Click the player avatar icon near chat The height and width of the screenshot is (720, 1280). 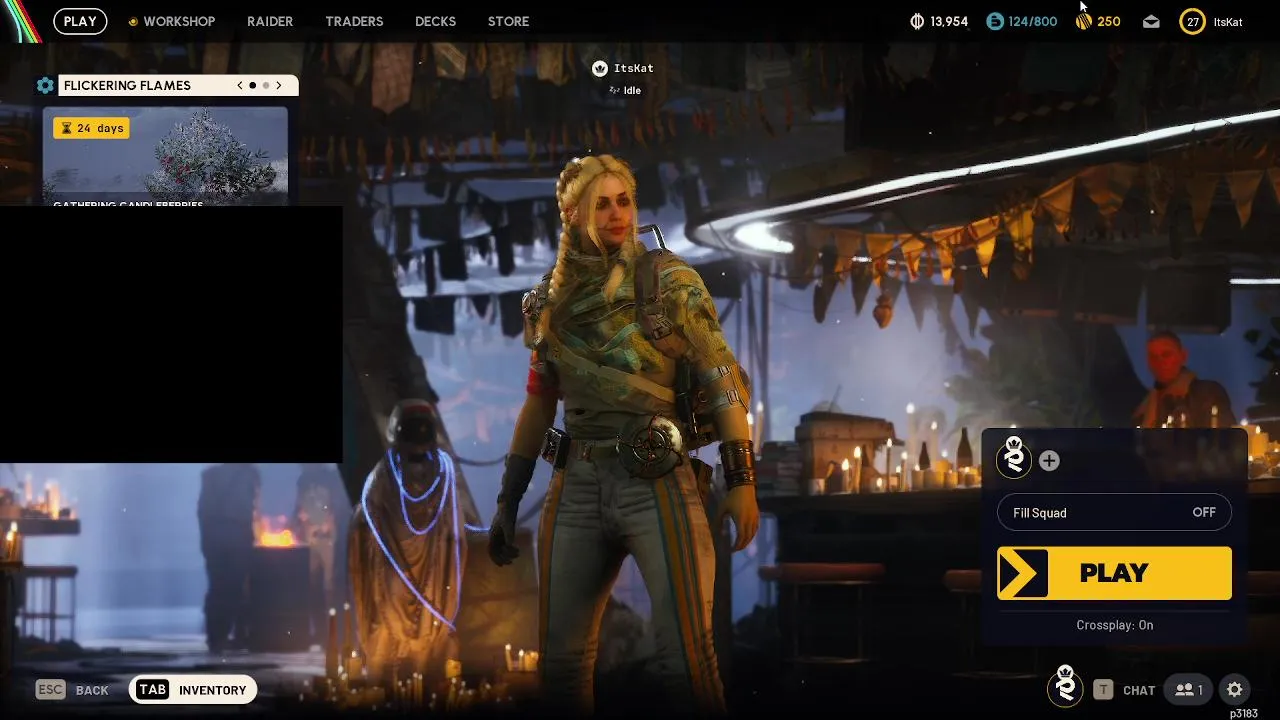pos(1065,686)
